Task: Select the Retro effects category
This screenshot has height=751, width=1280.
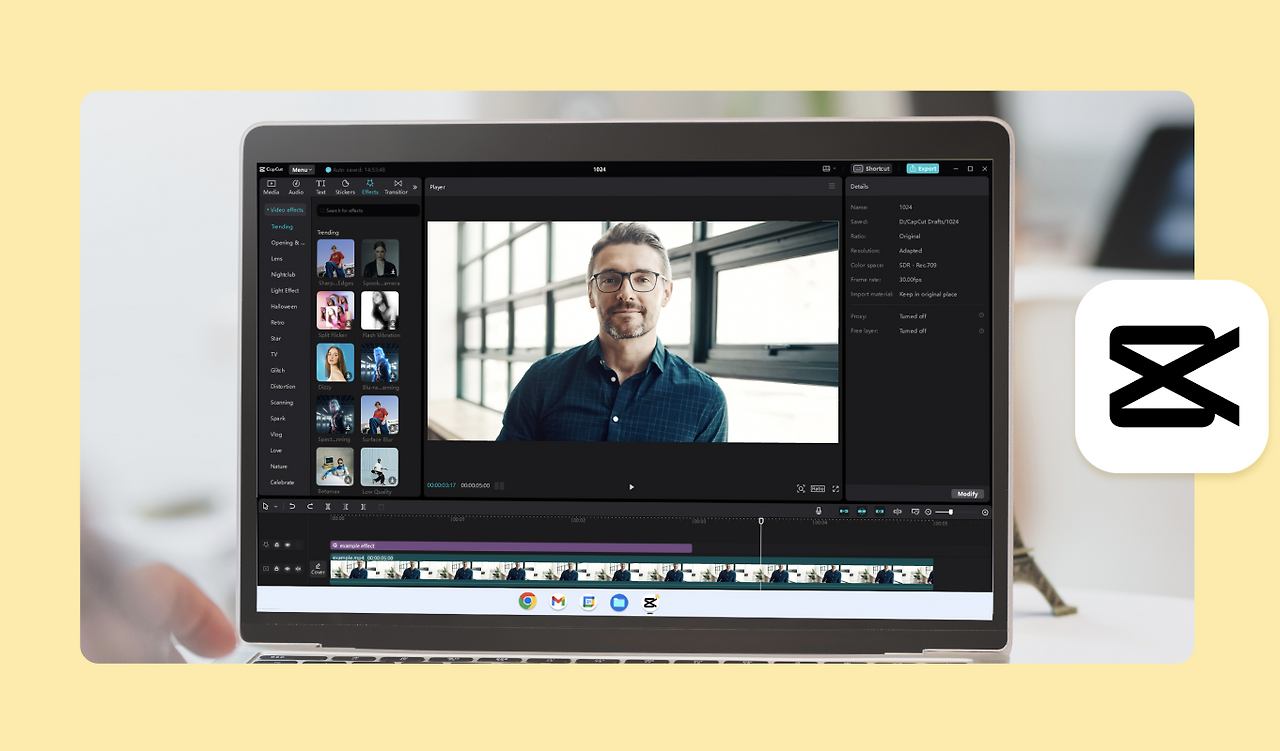Action: [278, 323]
